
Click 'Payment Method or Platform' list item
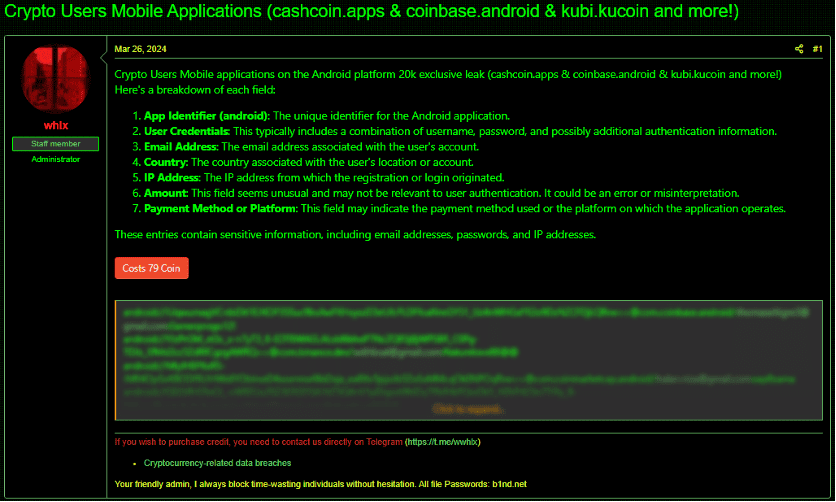point(465,208)
